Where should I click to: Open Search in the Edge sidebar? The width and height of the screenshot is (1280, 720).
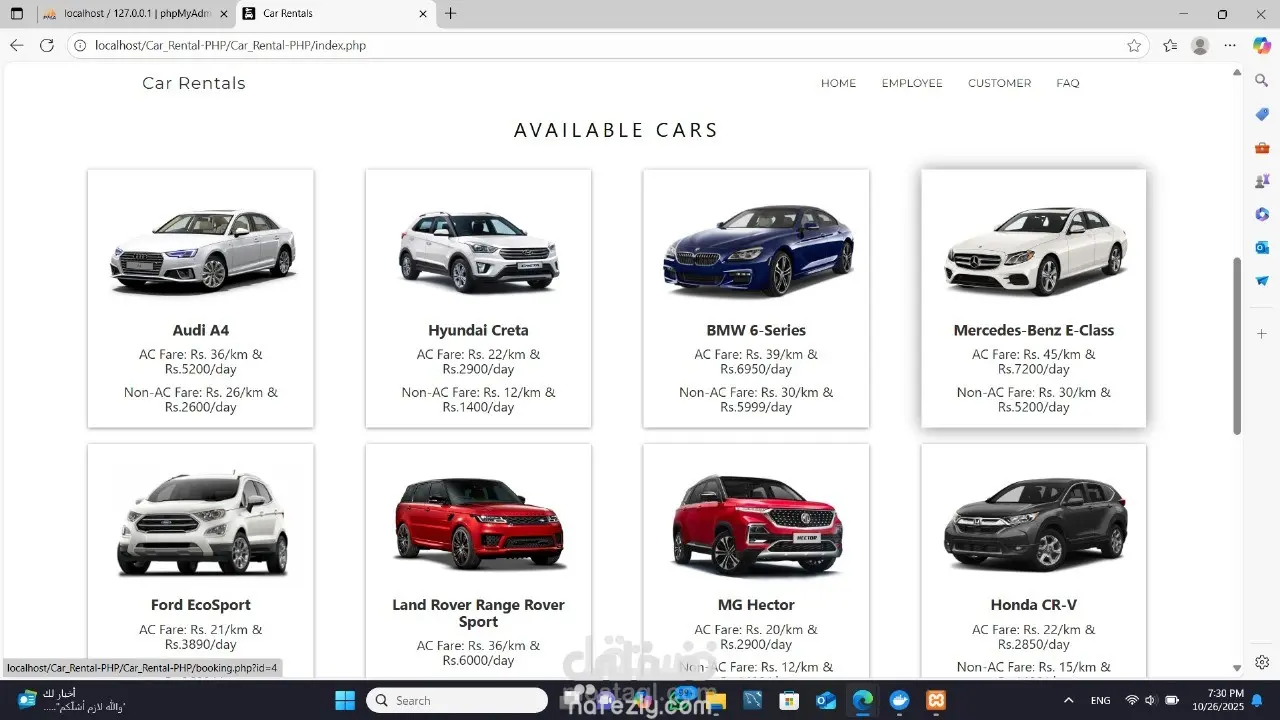(1262, 80)
